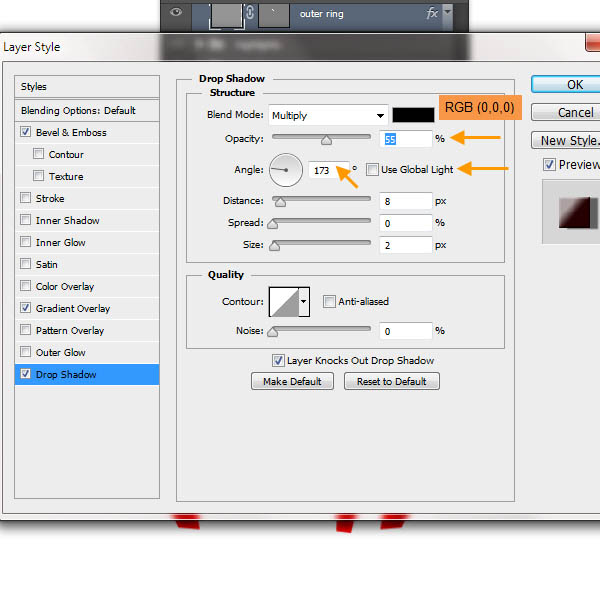Click the layer mask link chain icon
Viewport: 600px width, 600px height.
[251, 14]
